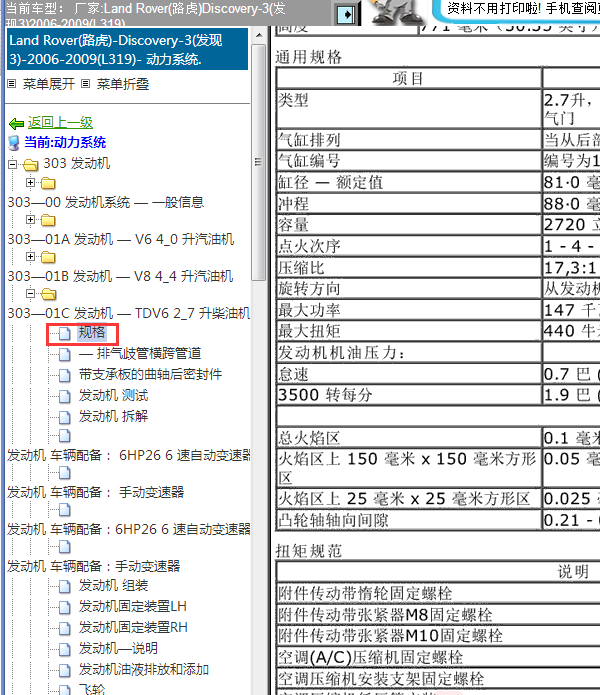This screenshot has width=600, height=695.
Task: Open 303—01C 发动机 — TDV6 2_7 升柴油机
Action: (129, 313)
